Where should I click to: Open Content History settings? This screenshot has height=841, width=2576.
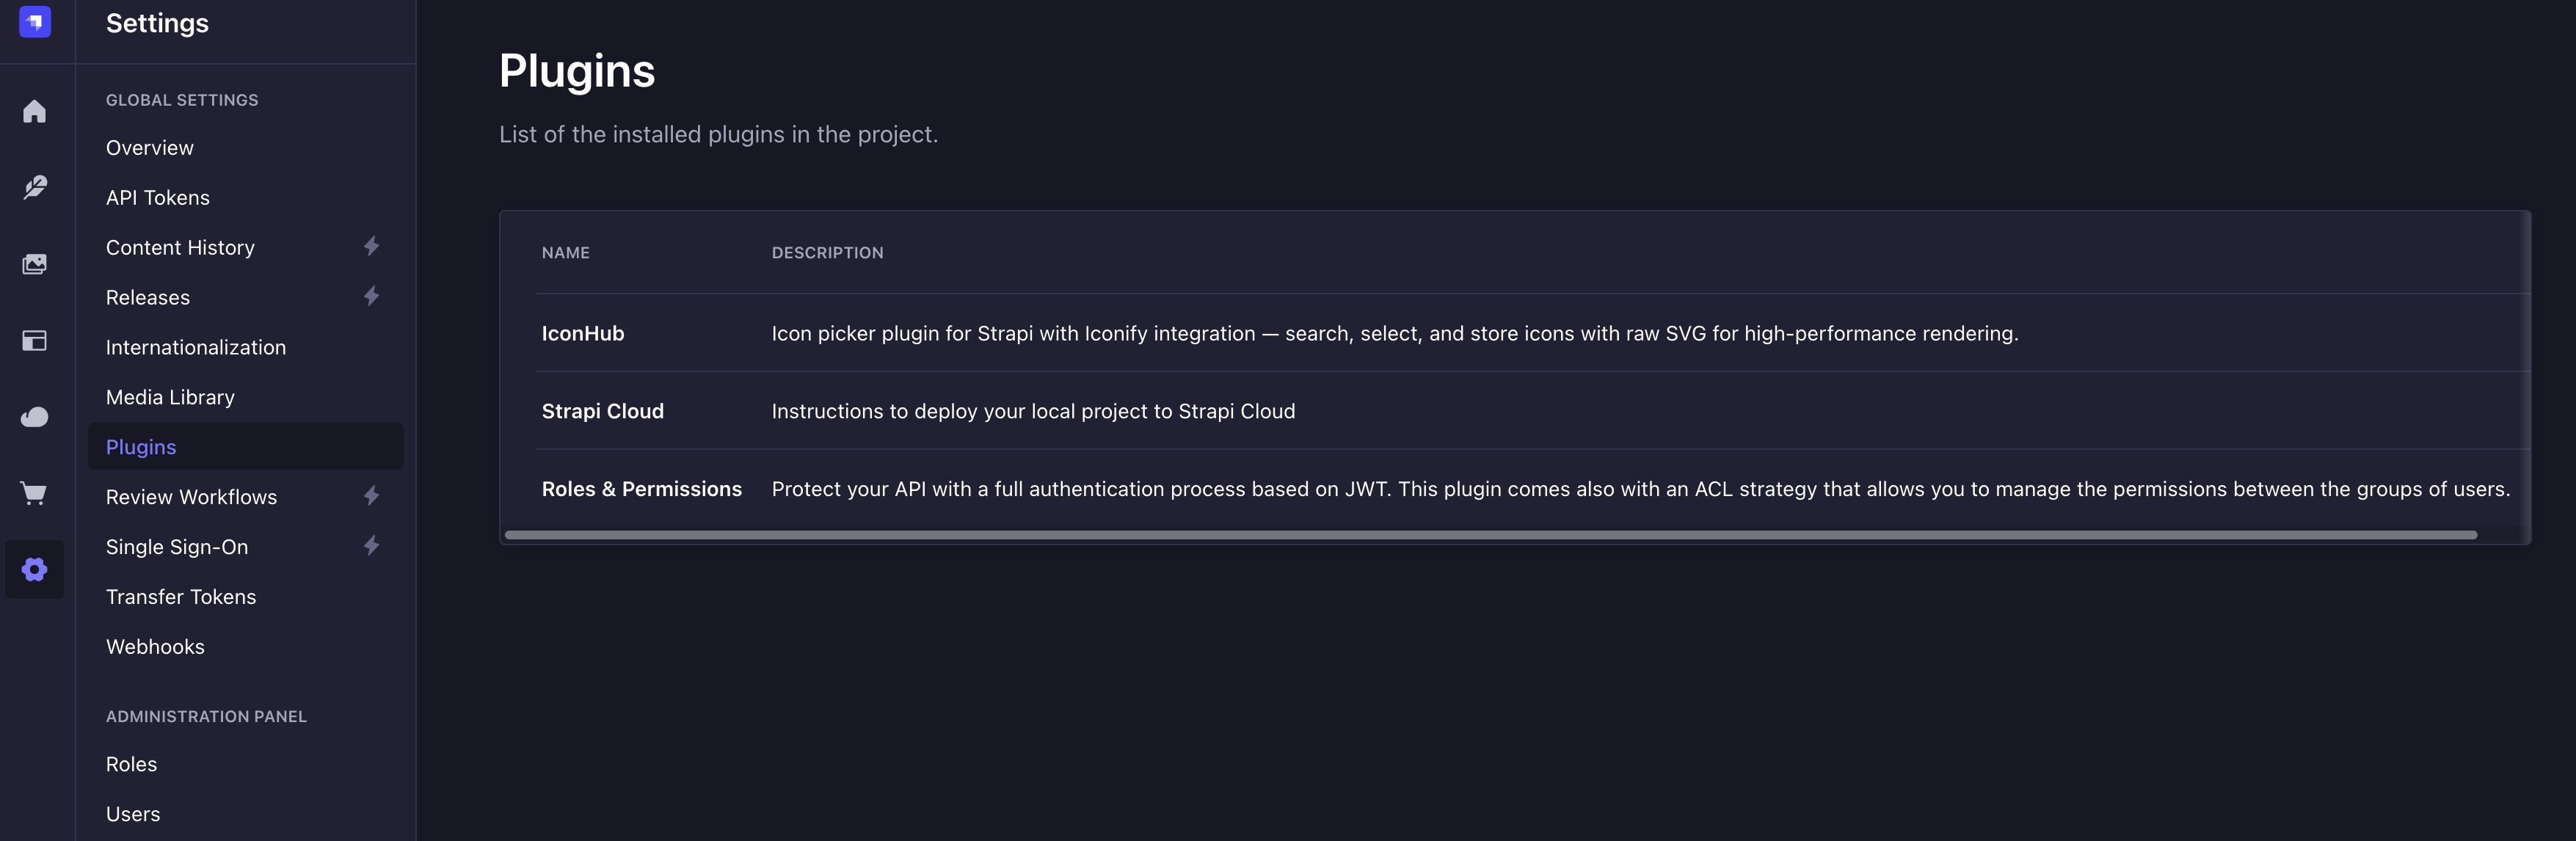click(180, 247)
